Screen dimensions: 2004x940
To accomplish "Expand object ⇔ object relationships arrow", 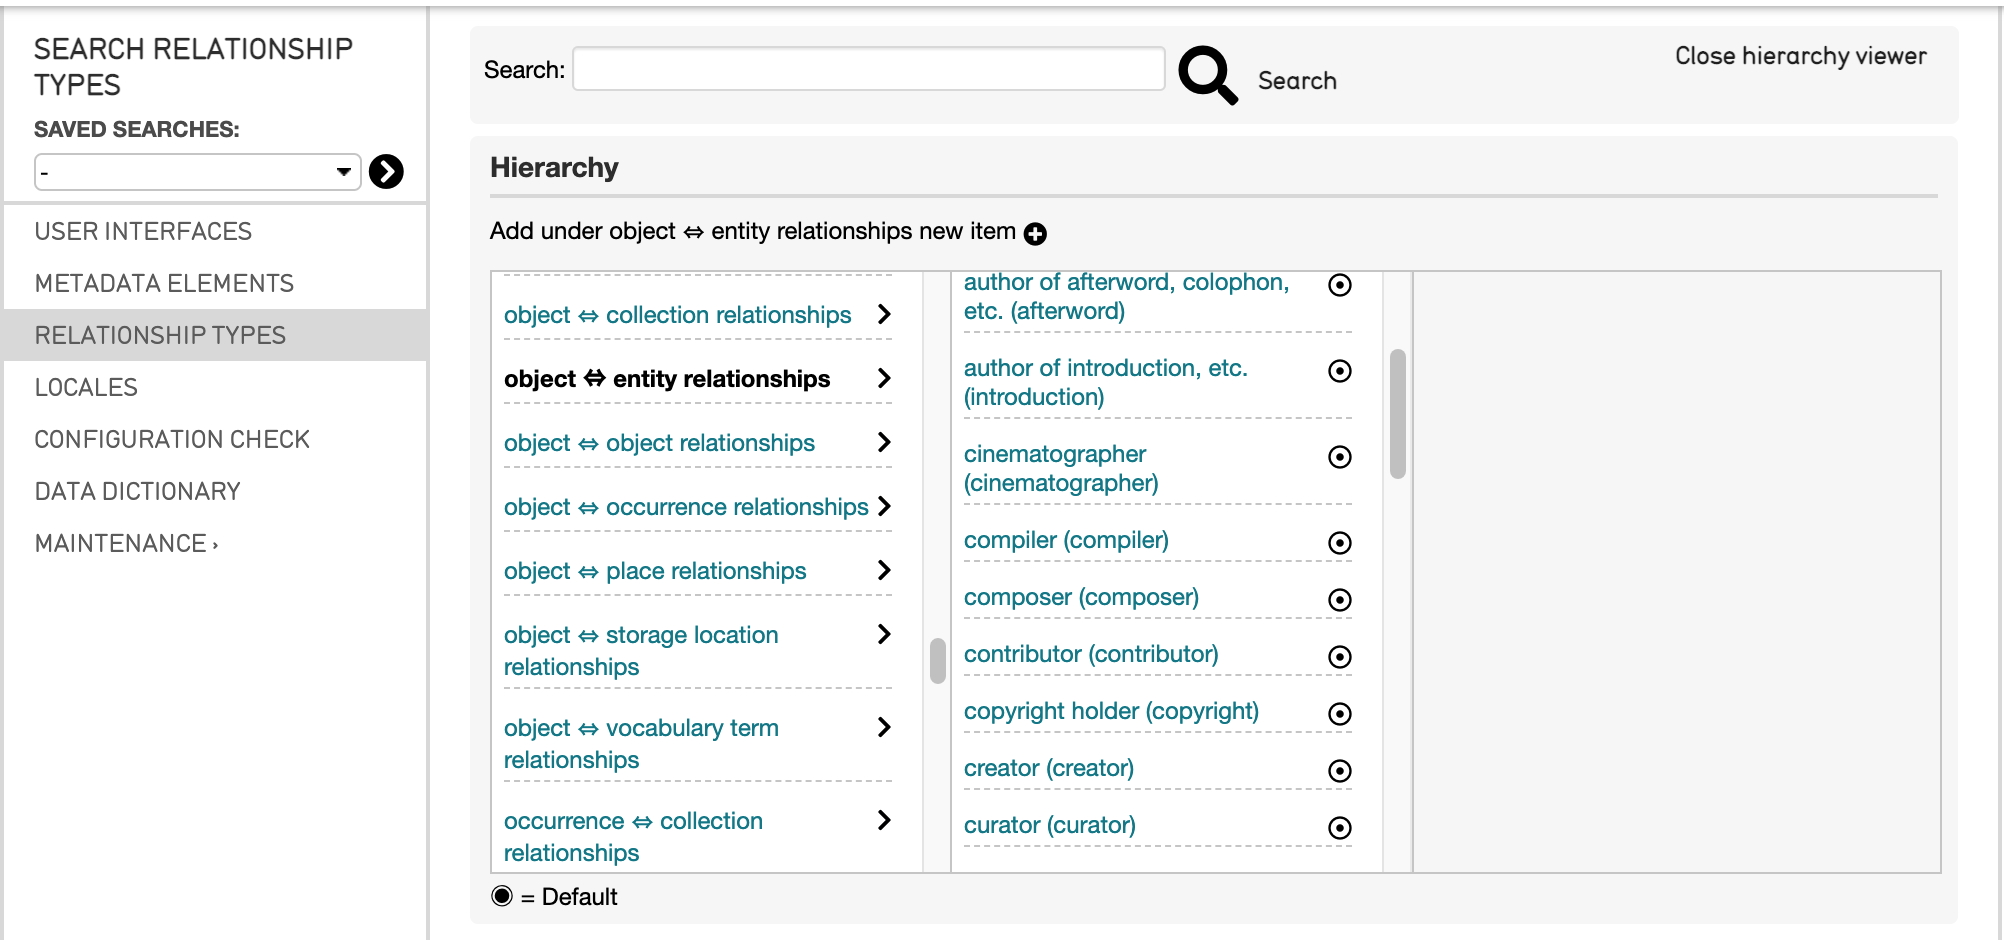I will point(883,442).
